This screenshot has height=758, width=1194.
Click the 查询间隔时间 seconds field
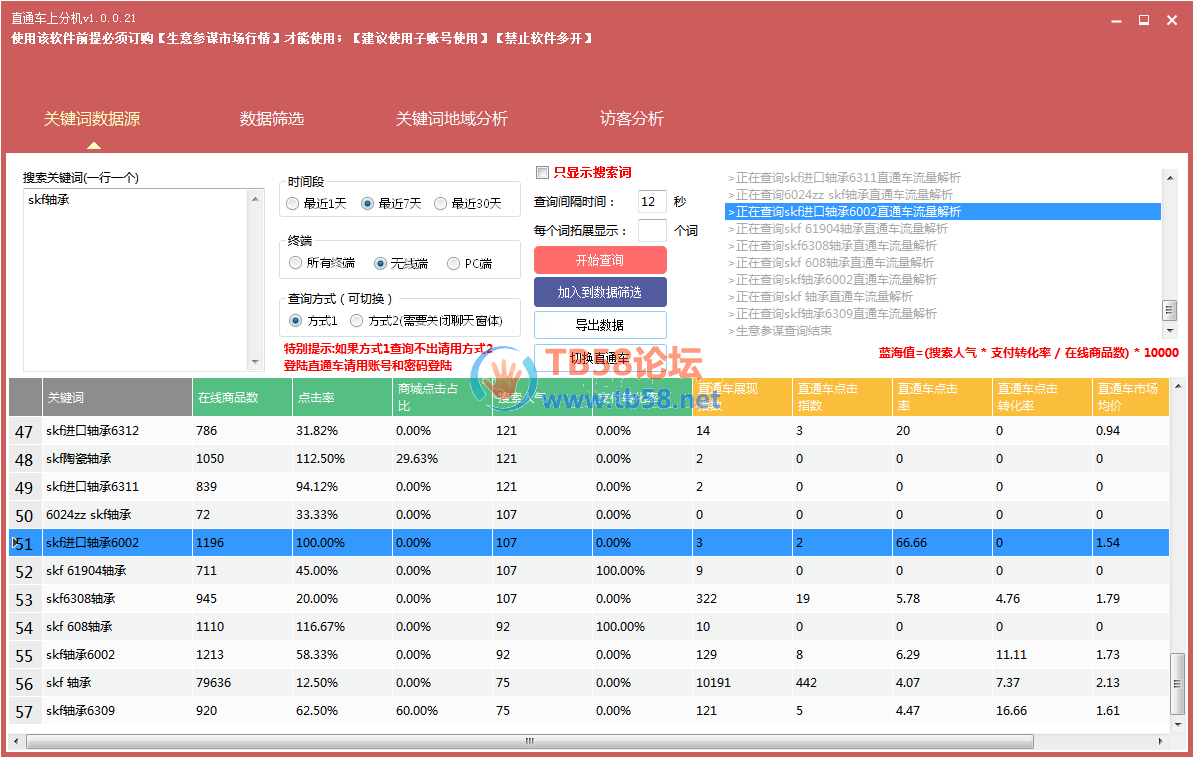tap(652, 202)
